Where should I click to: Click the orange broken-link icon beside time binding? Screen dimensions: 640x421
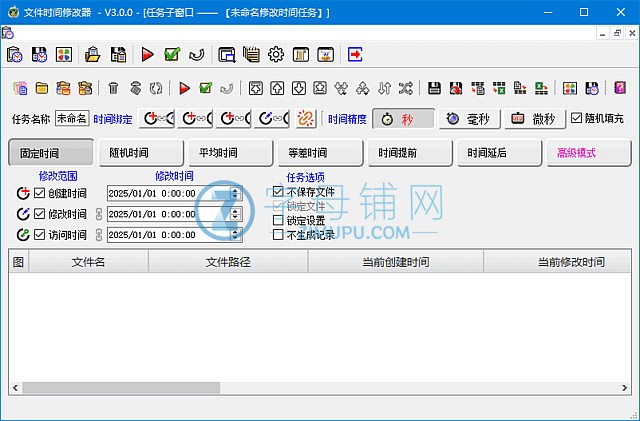306,118
